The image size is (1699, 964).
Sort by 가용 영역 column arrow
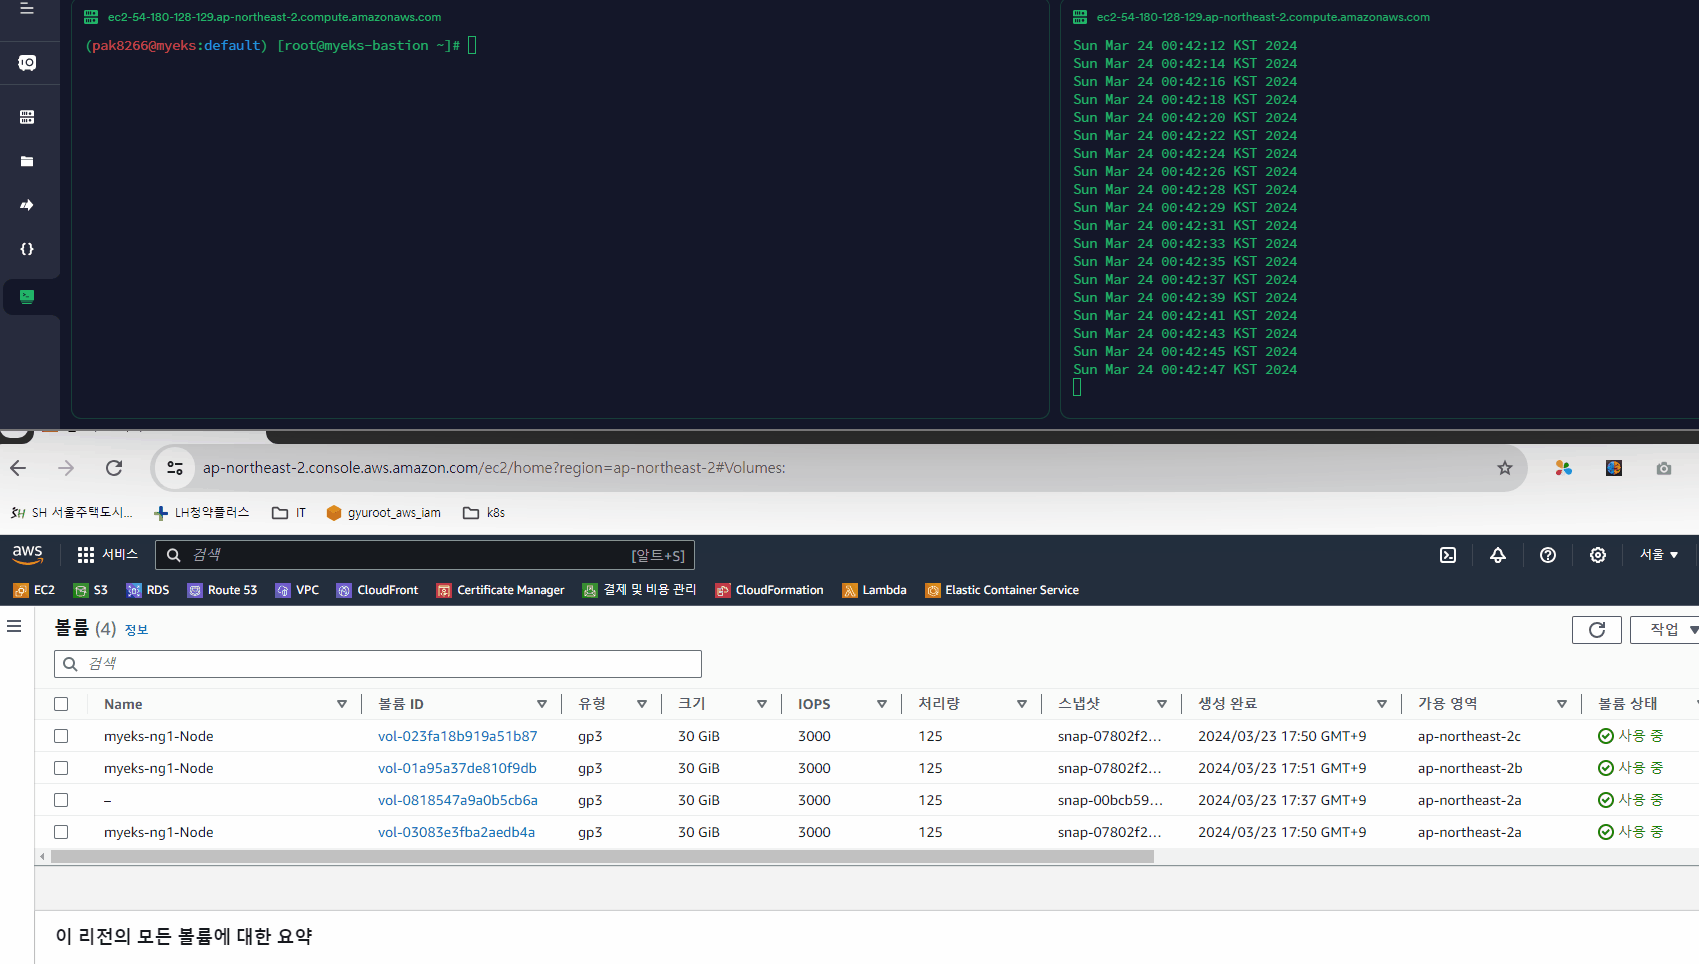[x=1562, y=704]
